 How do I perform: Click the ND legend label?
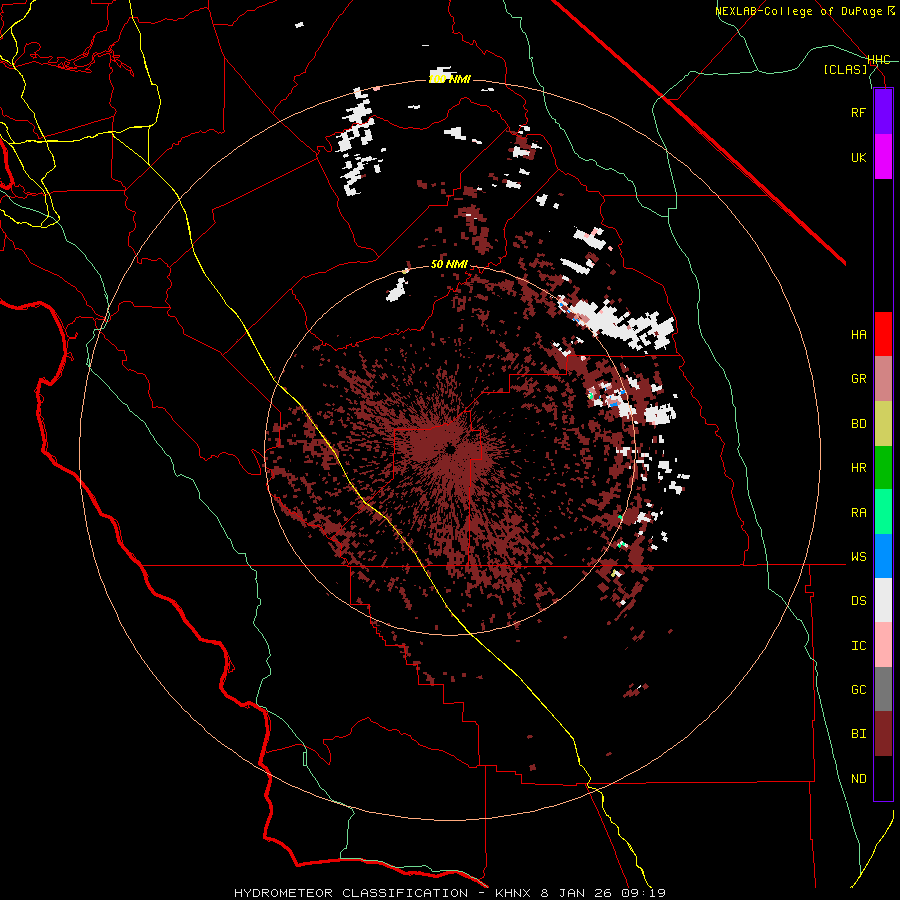pos(858,779)
